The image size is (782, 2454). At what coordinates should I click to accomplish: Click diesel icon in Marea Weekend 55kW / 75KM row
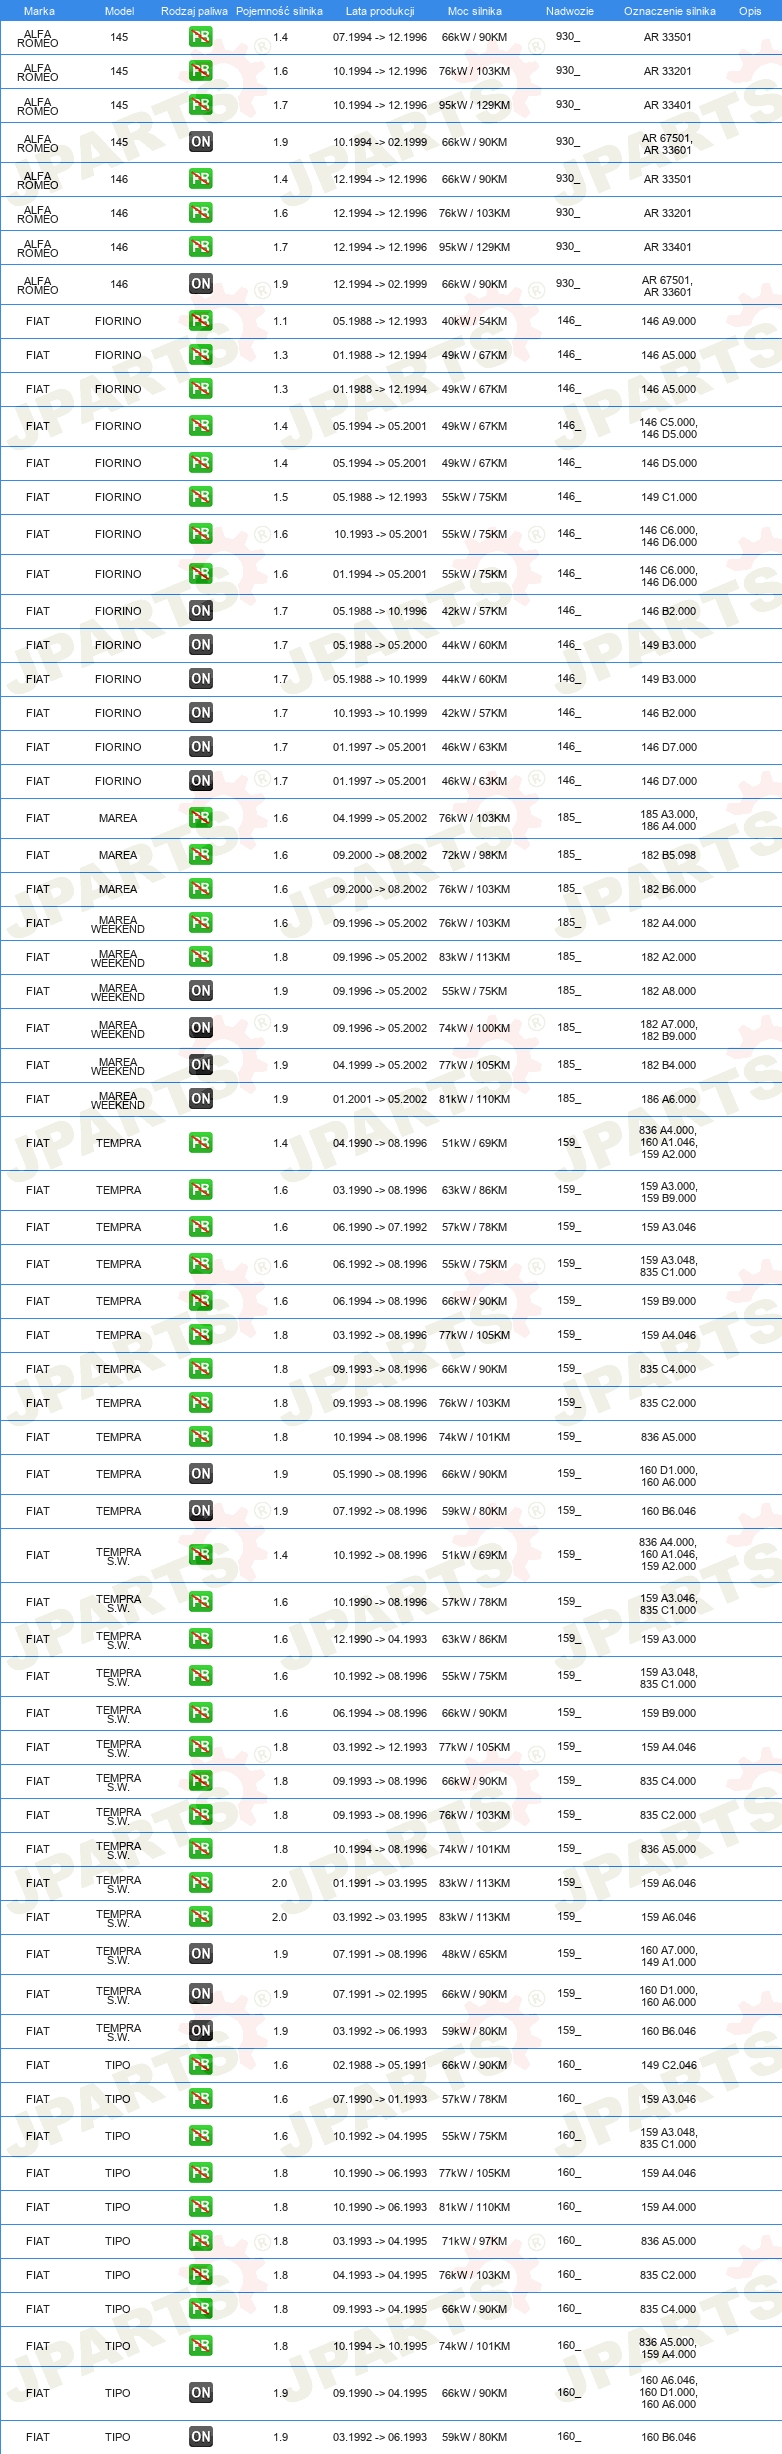pos(201,991)
